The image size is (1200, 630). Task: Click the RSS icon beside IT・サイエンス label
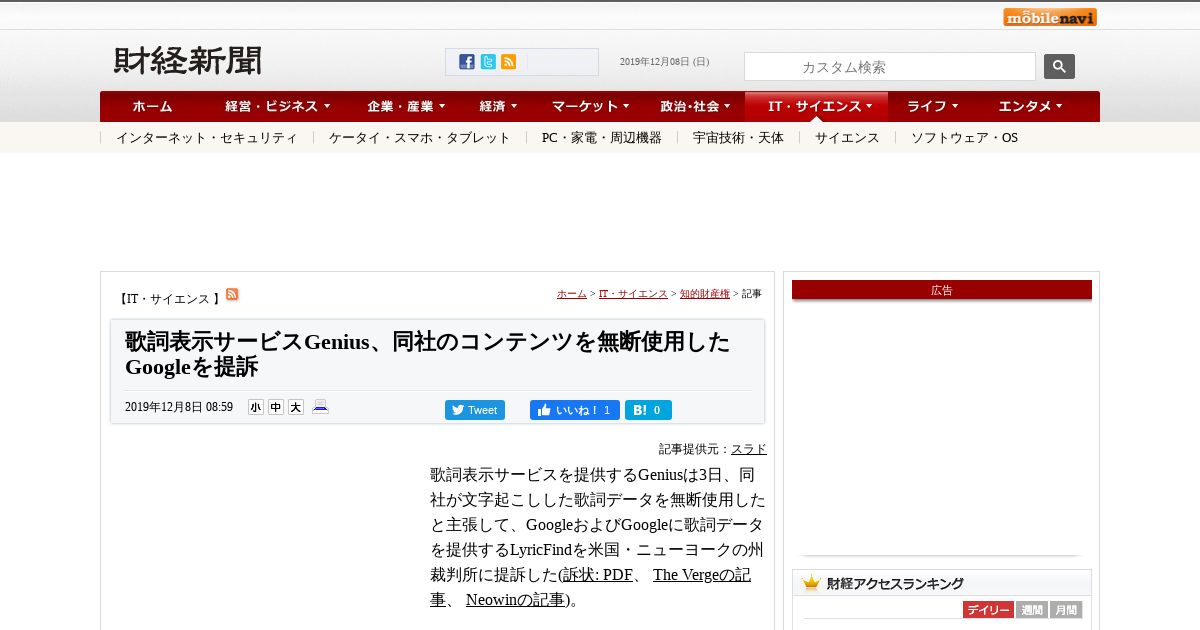click(232, 294)
